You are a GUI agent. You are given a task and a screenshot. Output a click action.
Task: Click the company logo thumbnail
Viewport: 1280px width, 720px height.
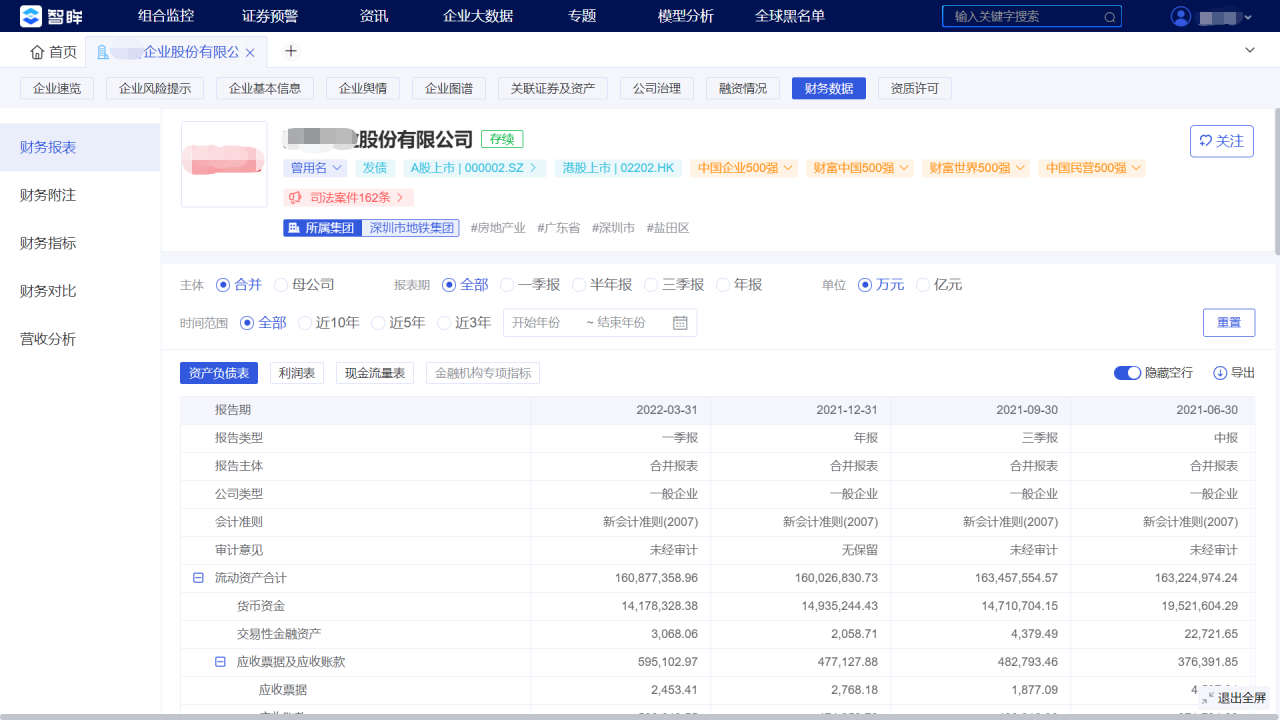[224, 164]
